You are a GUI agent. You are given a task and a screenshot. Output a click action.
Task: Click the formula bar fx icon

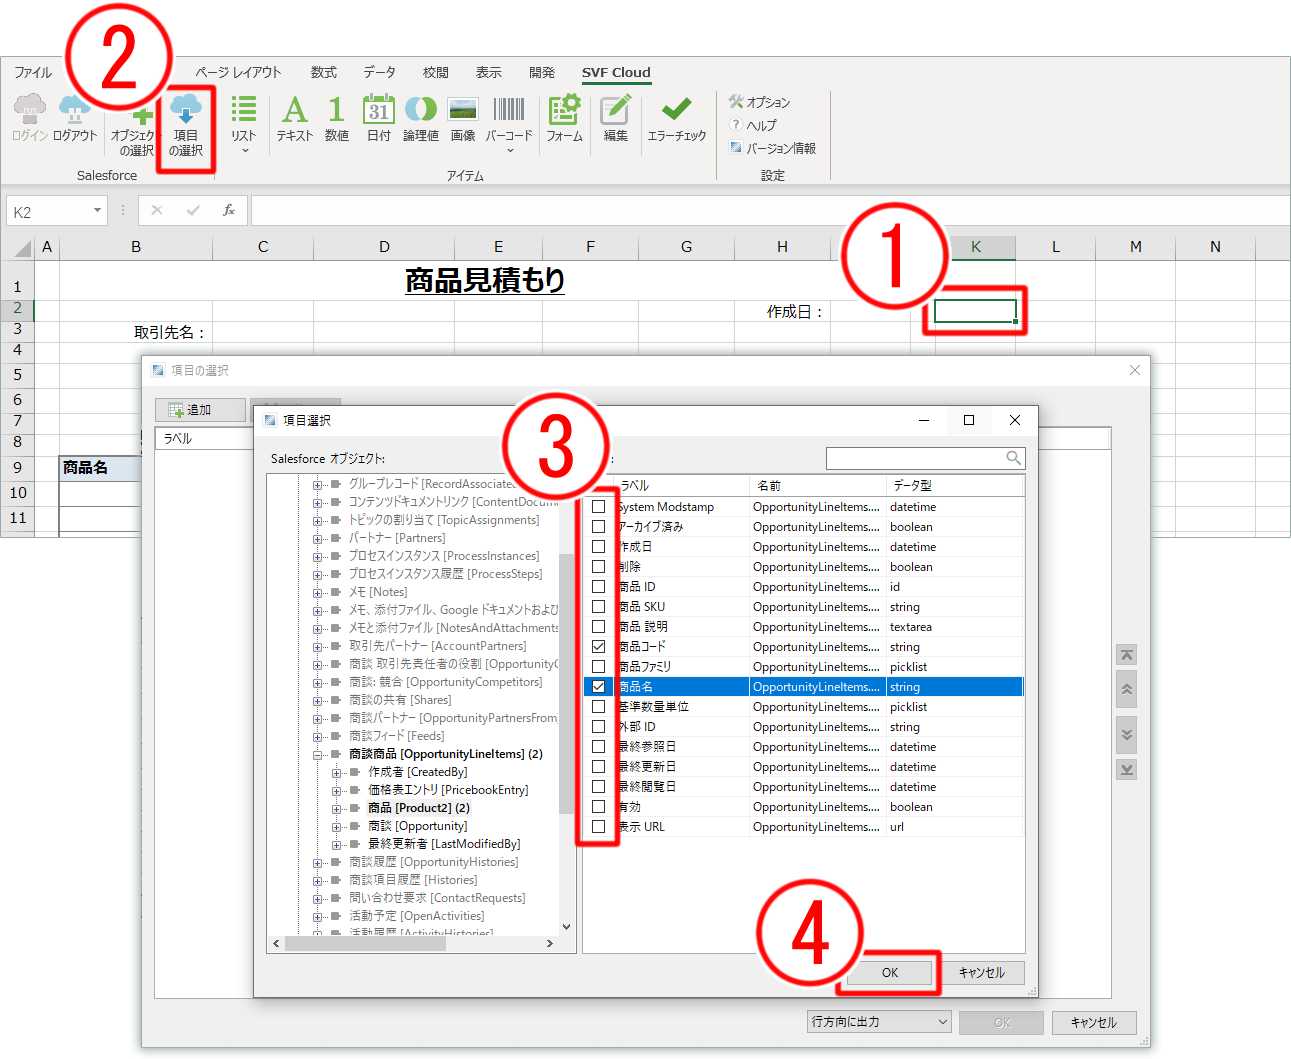(229, 210)
